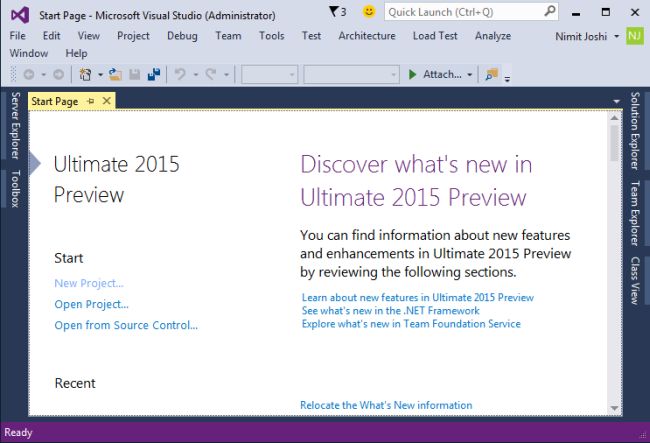Click the Navigate Forward toolbar button
This screenshot has width=650, height=443.
point(58,75)
